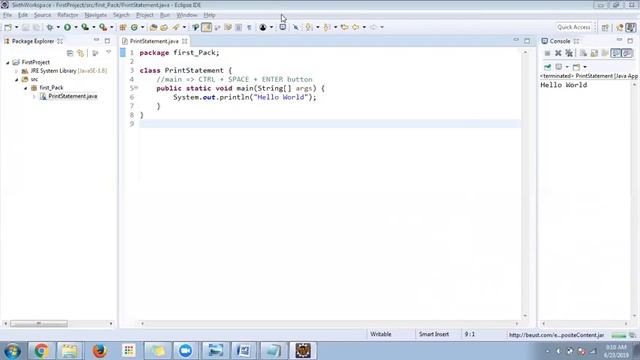Click Writable in the status bar
This screenshot has width=640, height=360.
(381, 334)
